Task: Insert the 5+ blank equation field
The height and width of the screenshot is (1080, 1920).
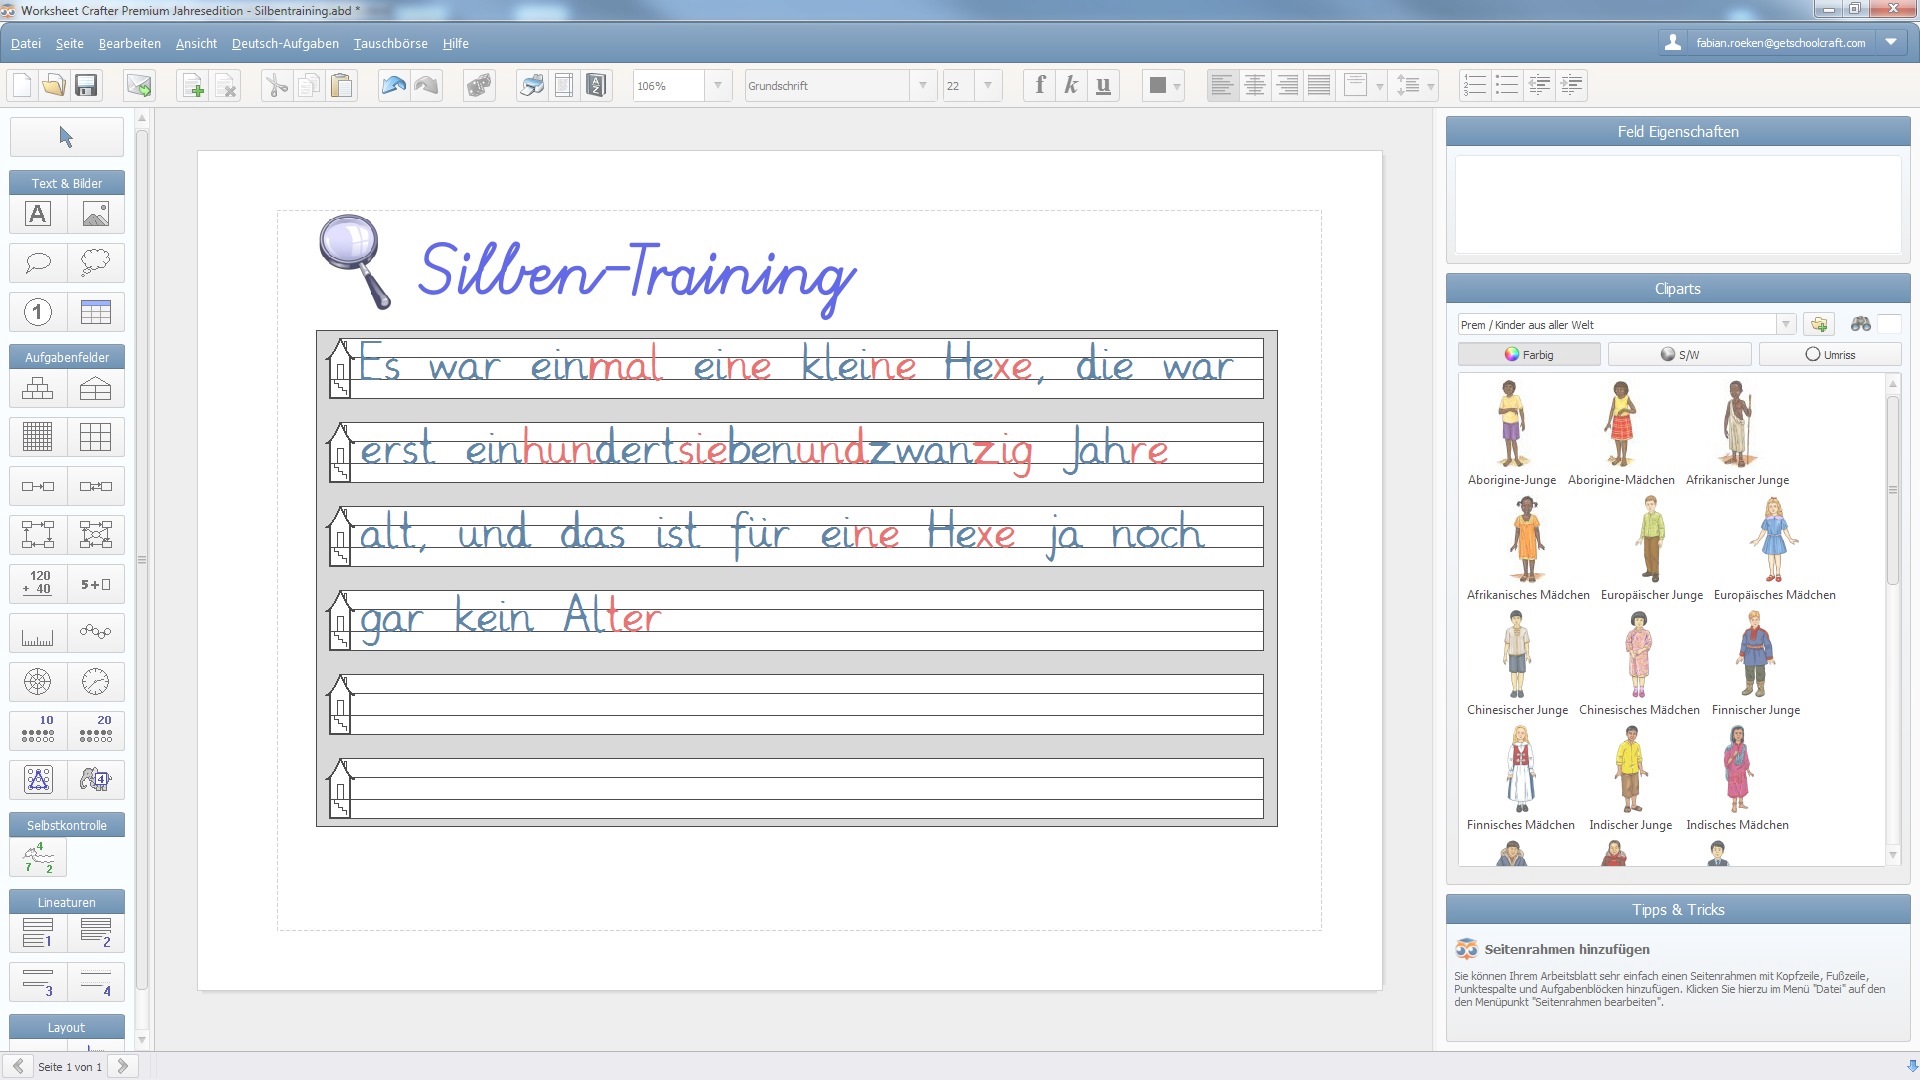Action: tap(96, 584)
